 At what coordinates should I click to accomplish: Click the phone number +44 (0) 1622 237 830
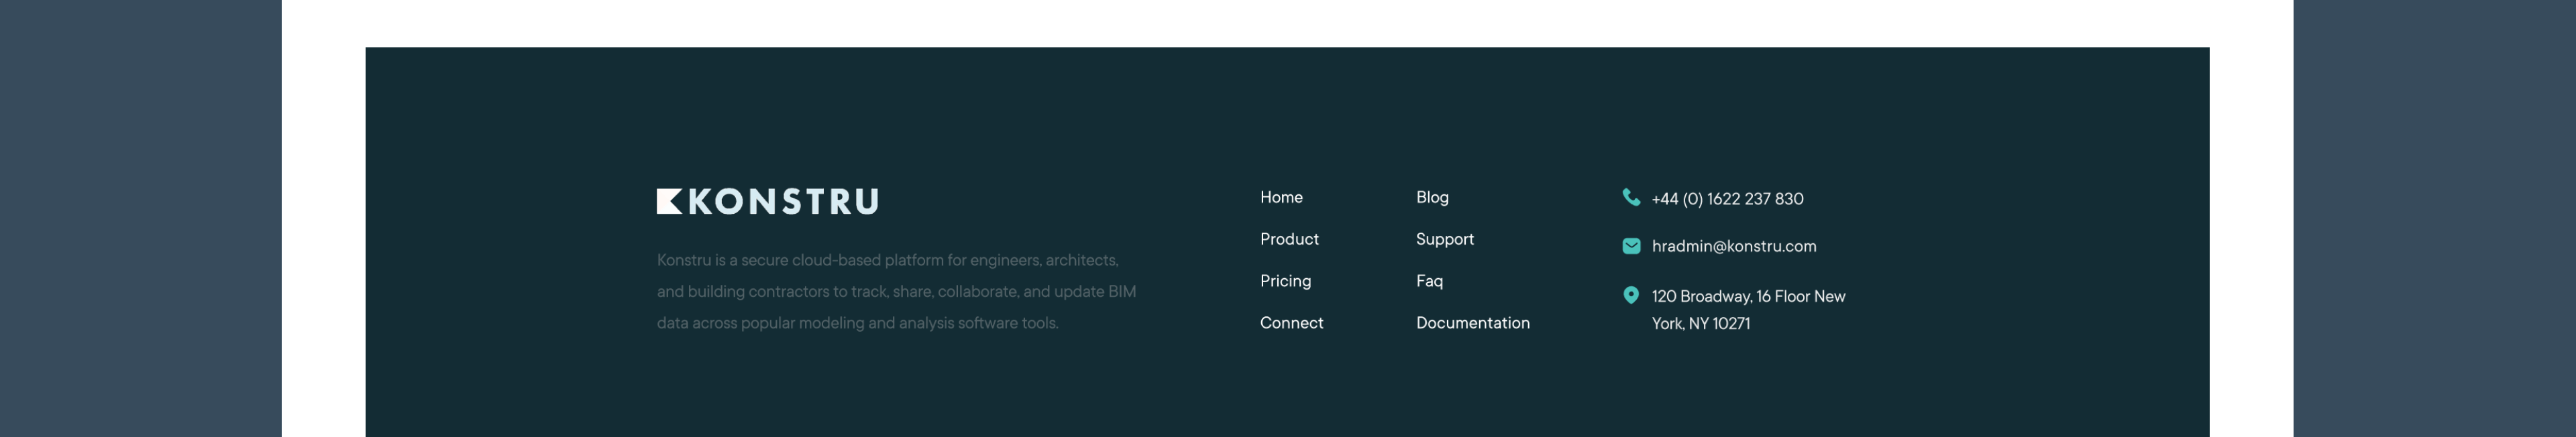(x=1727, y=199)
